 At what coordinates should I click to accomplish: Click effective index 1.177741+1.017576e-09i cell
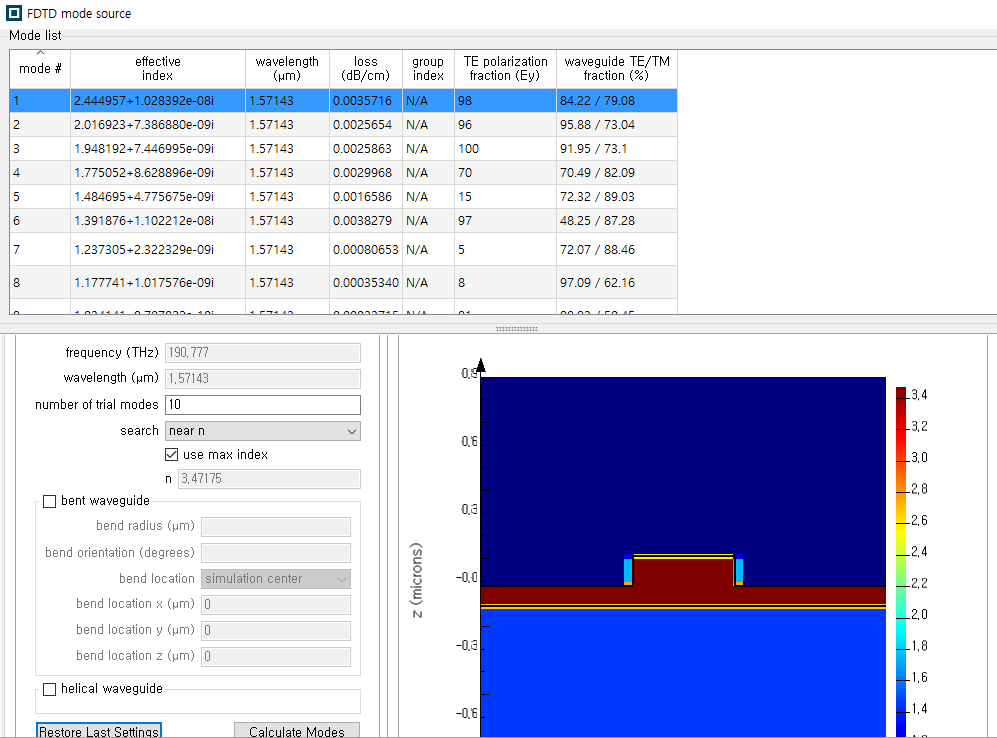point(158,283)
